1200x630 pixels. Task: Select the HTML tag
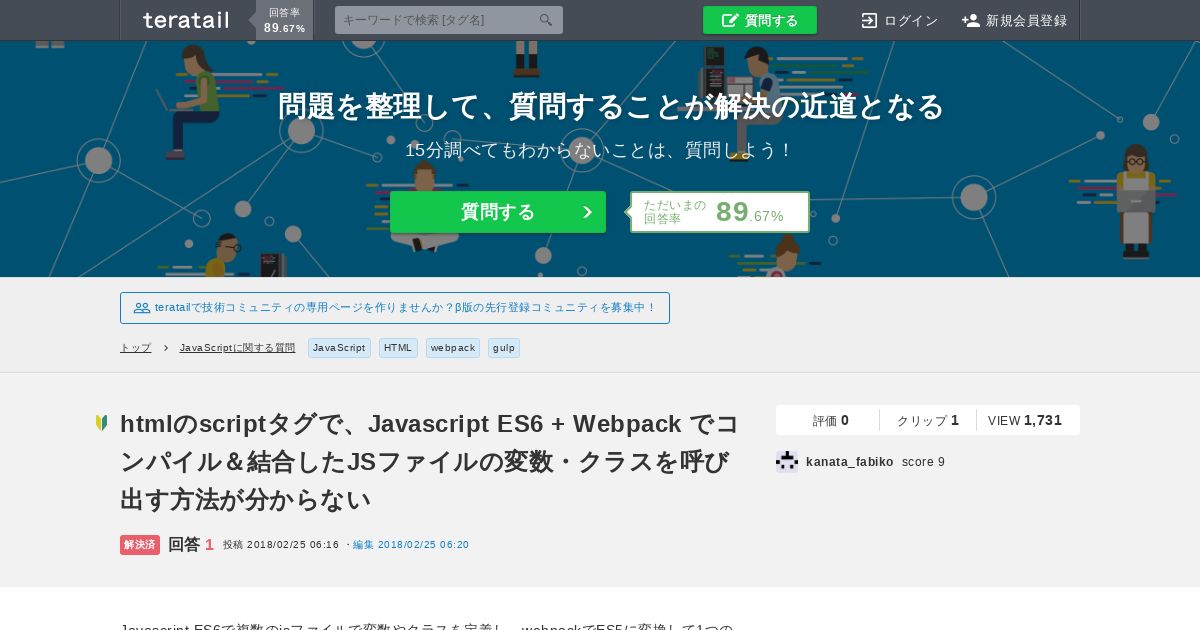pyautogui.click(x=398, y=348)
